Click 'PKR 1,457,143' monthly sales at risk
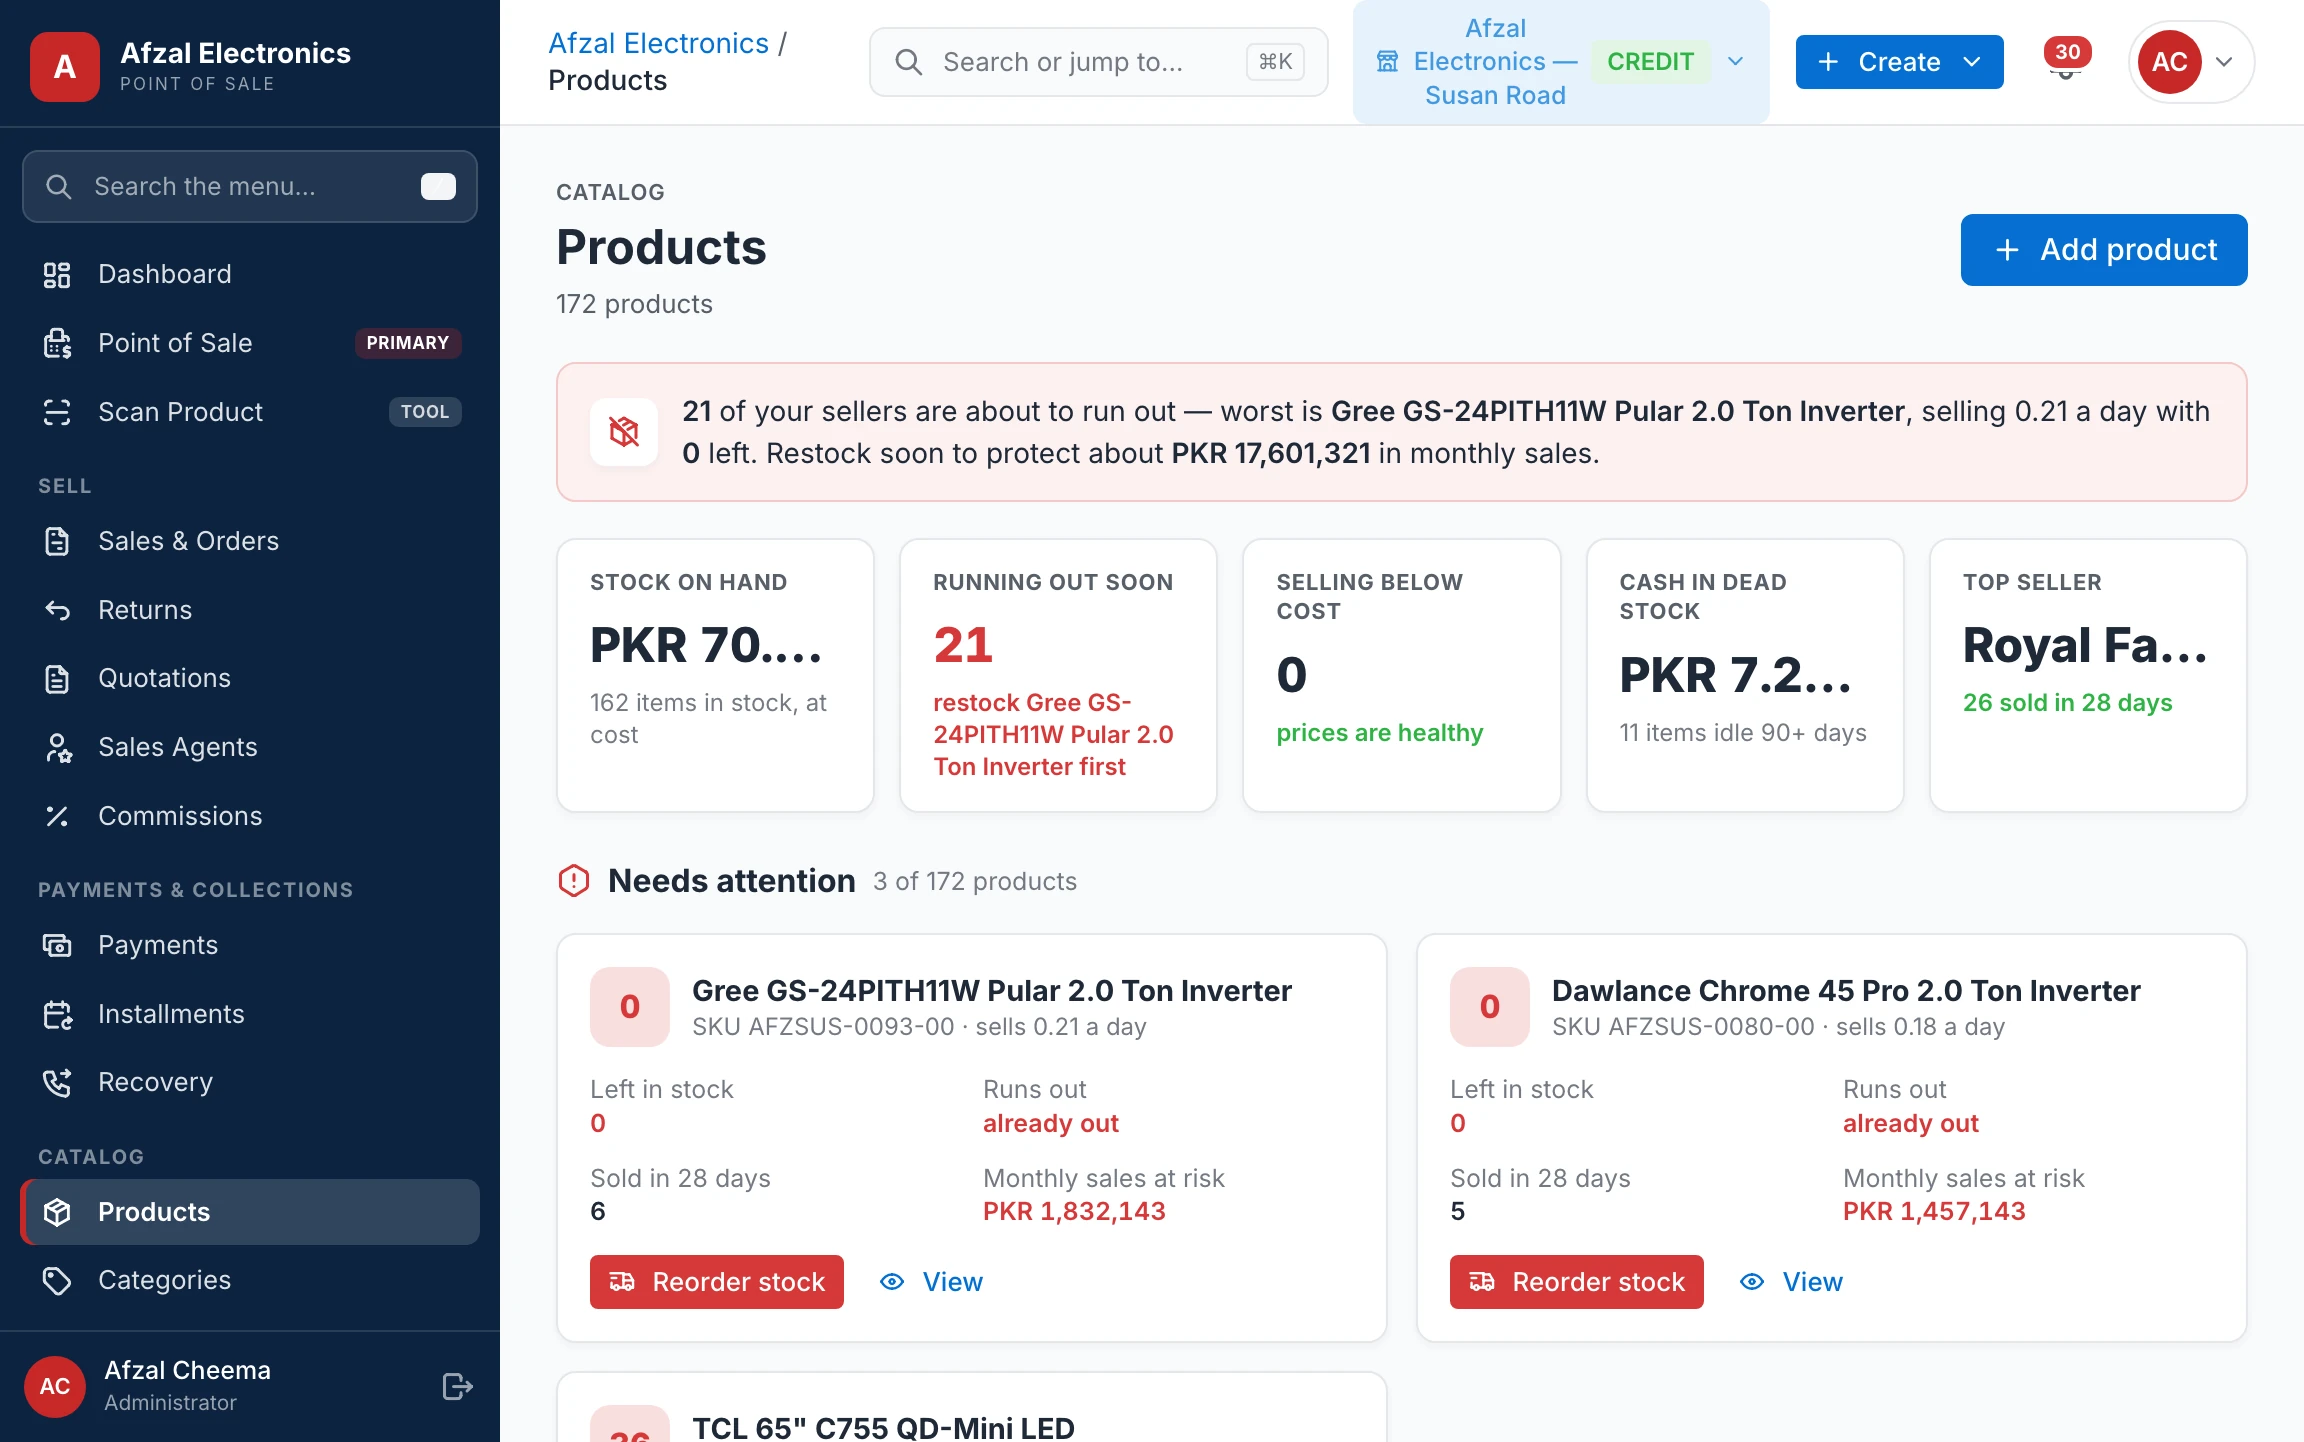The height and width of the screenshot is (1442, 2304). pos(1934,1211)
